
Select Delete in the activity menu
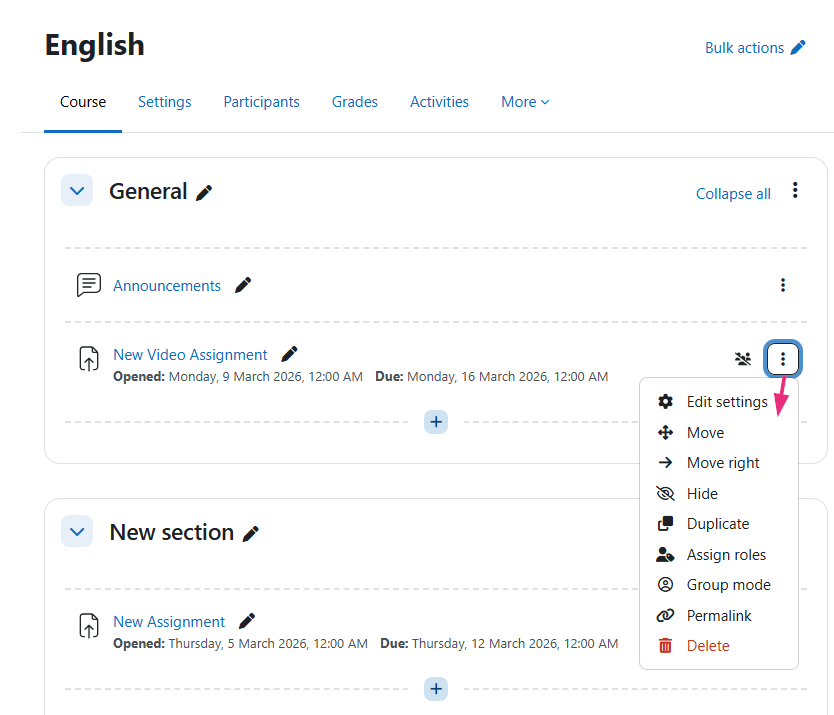(719, 646)
